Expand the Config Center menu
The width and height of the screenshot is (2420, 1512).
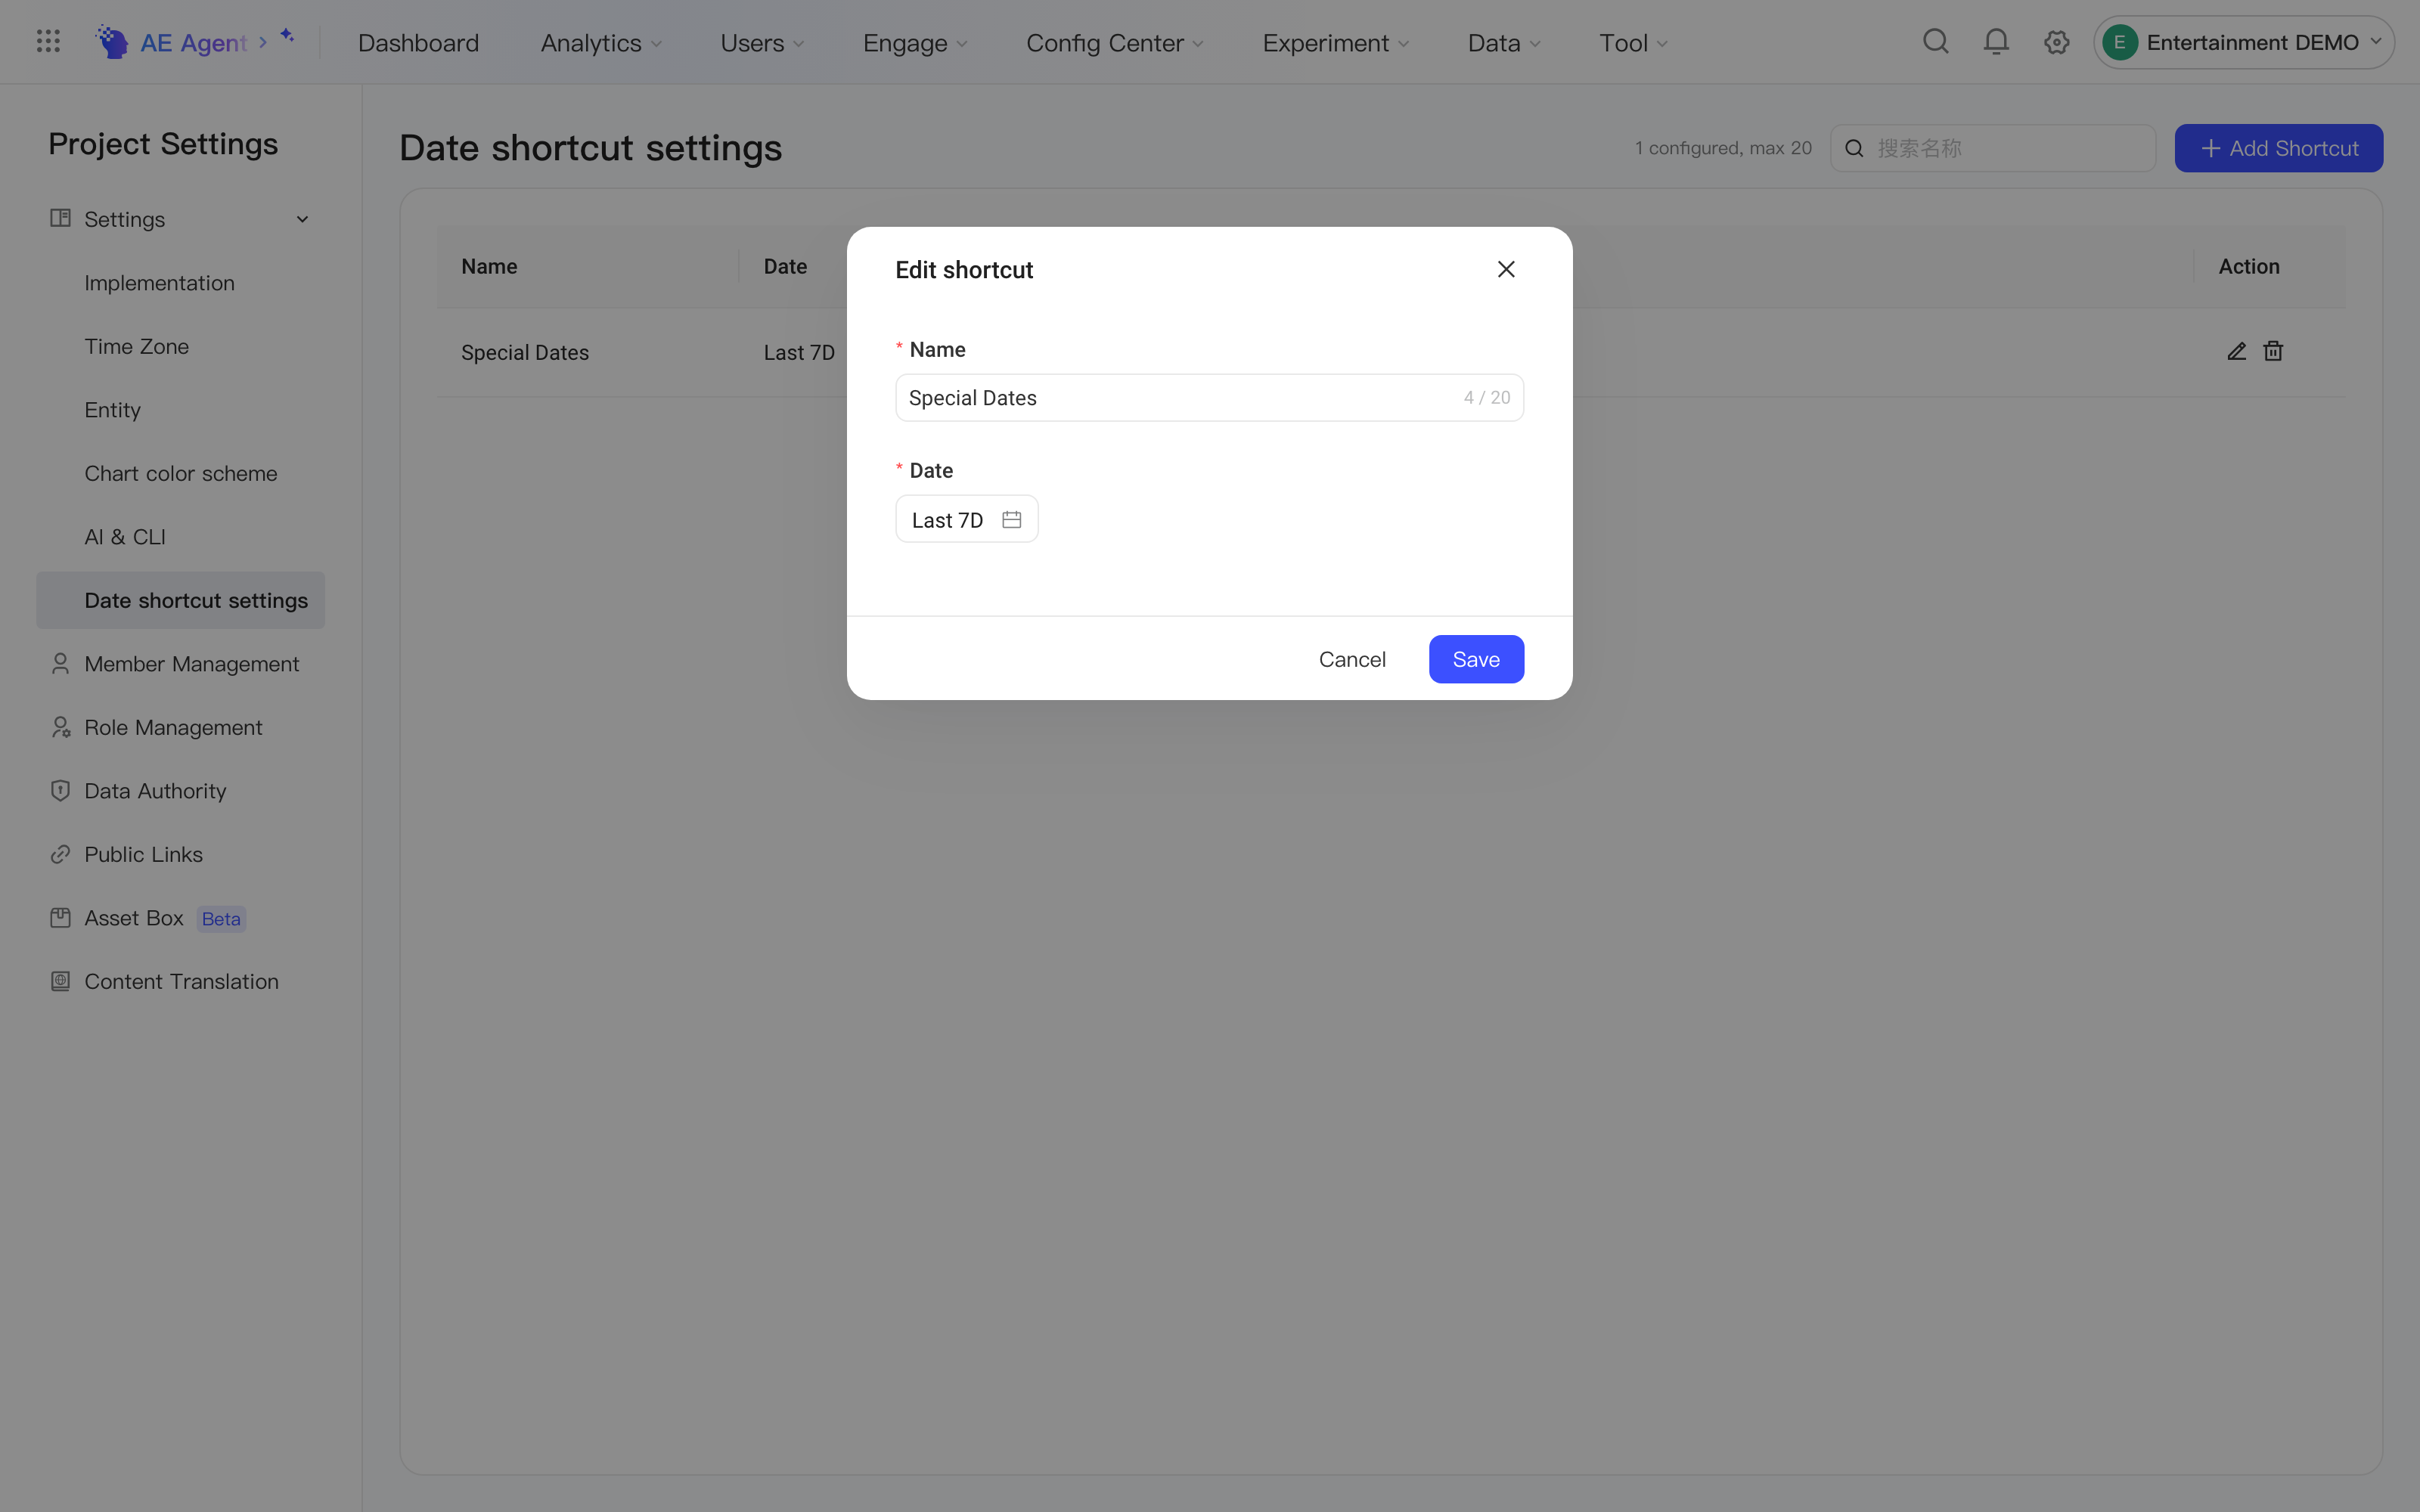1115,43
